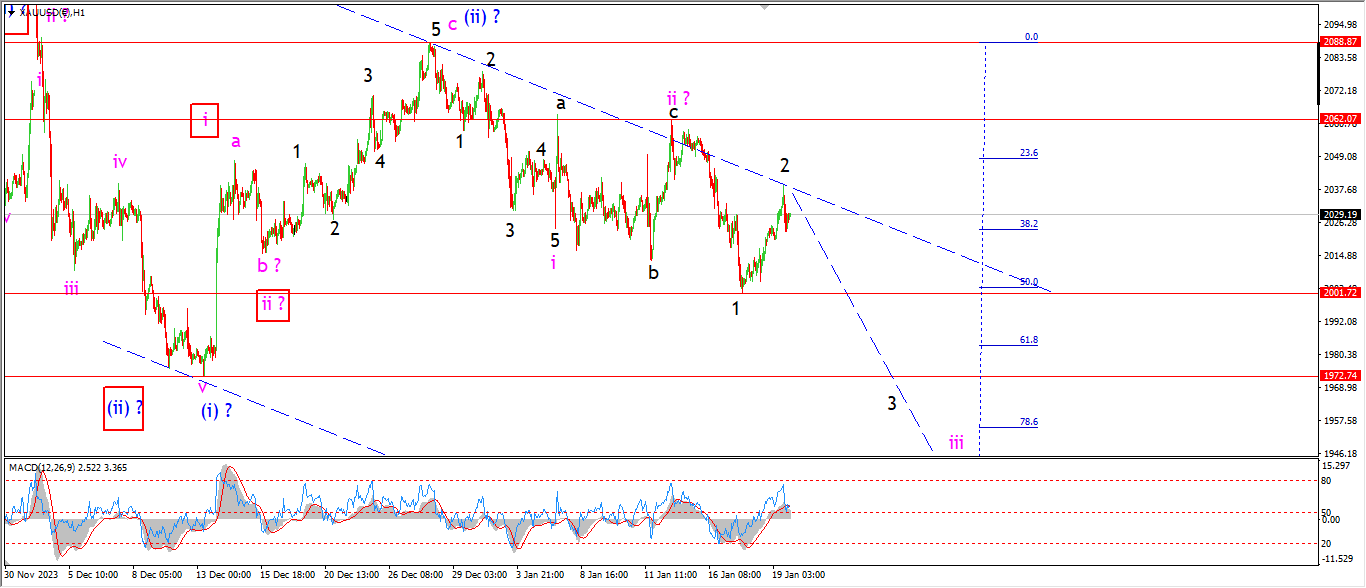
Task: Select the red boxed magenta 'ii ?' label
Action: [274, 305]
